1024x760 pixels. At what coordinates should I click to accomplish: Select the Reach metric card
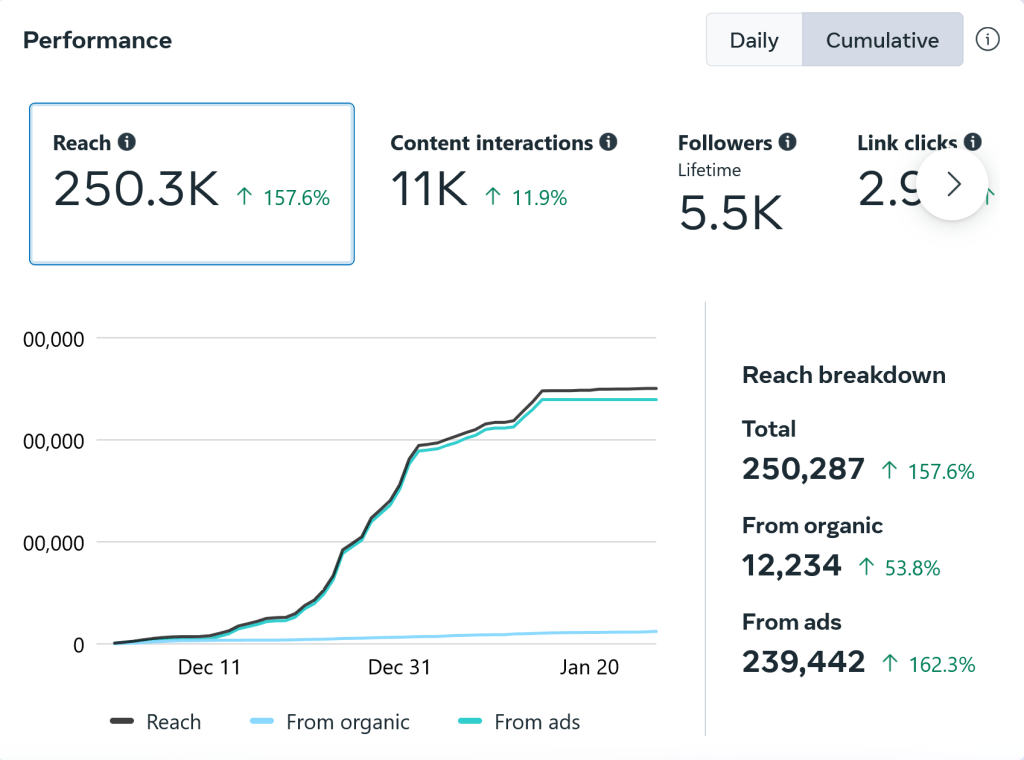click(x=191, y=183)
